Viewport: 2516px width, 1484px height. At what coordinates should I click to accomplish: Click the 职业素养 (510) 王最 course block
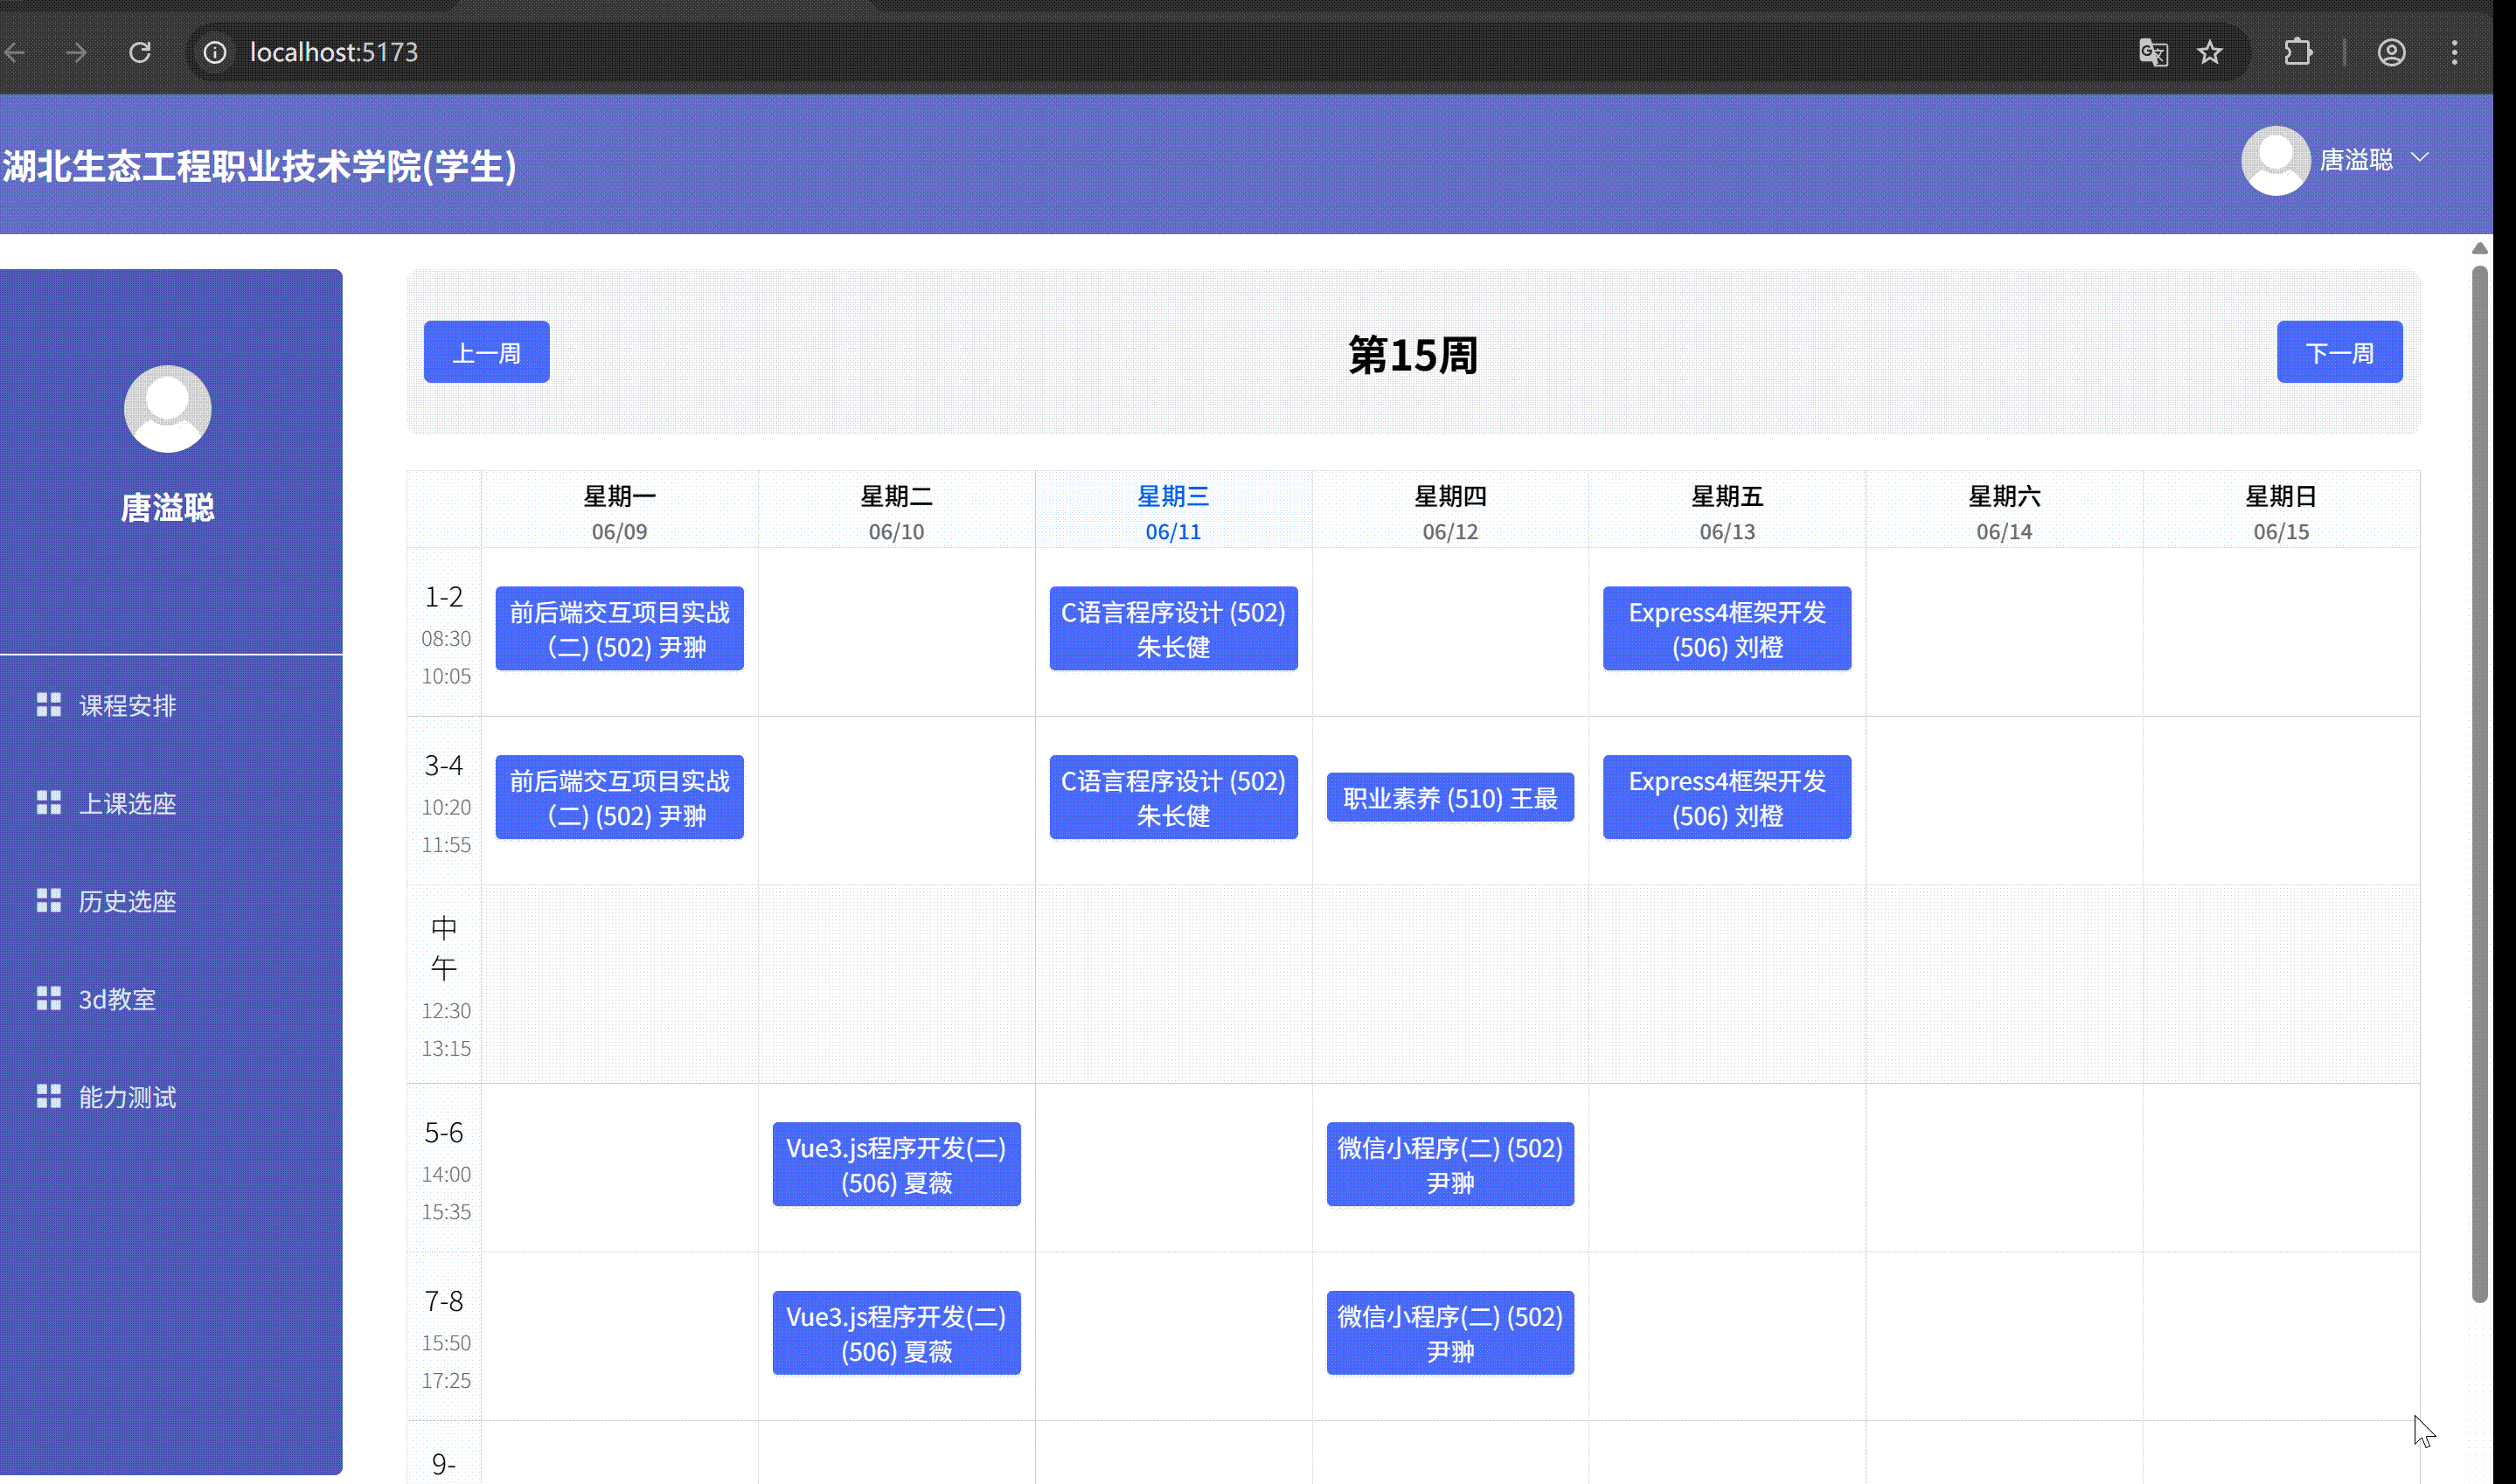pyautogui.click(x=1449, y=798)
